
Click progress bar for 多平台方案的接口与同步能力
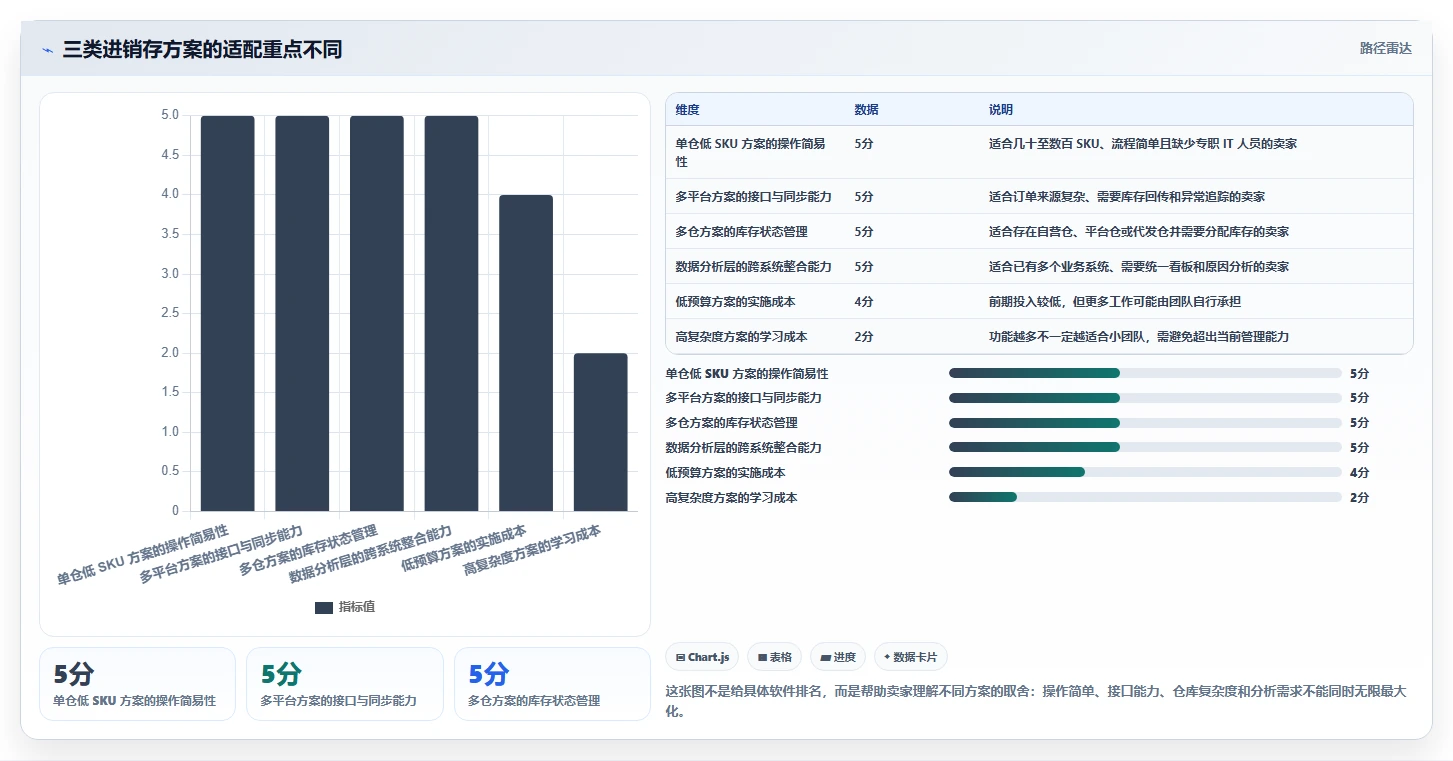coord(1145,398)
